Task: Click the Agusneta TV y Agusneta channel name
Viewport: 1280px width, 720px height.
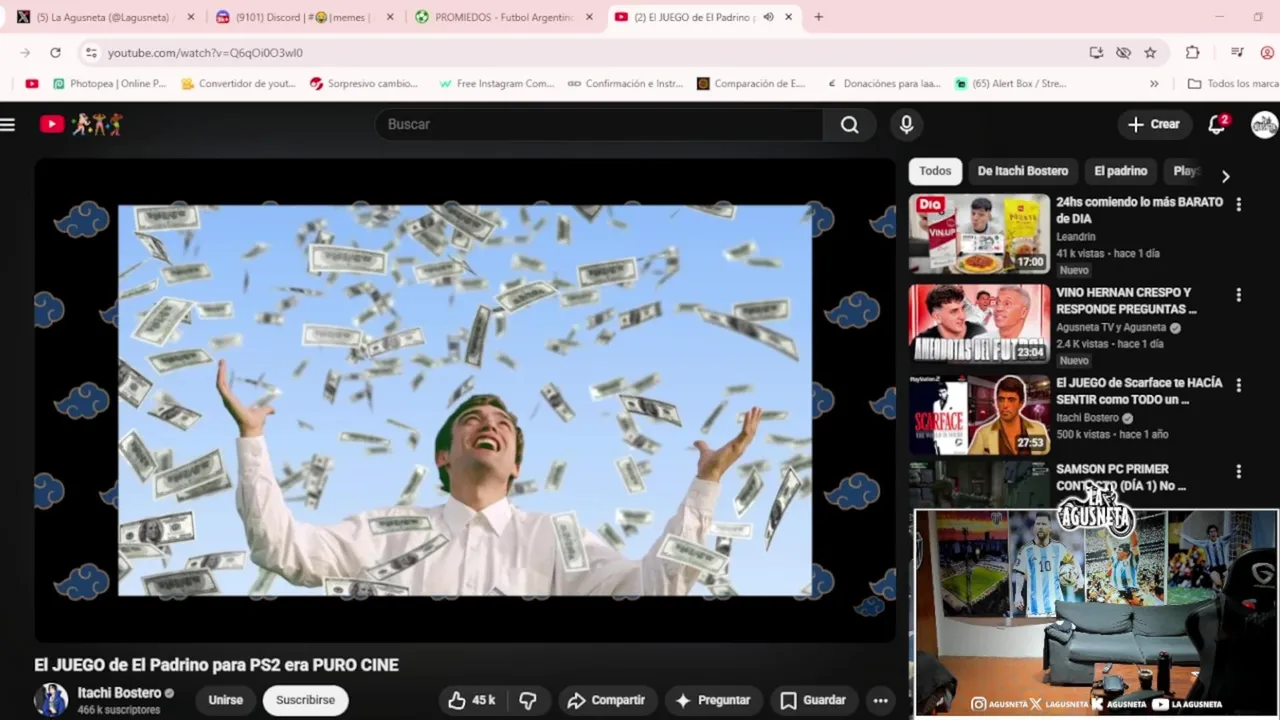Action: (x=1111, y=327)
